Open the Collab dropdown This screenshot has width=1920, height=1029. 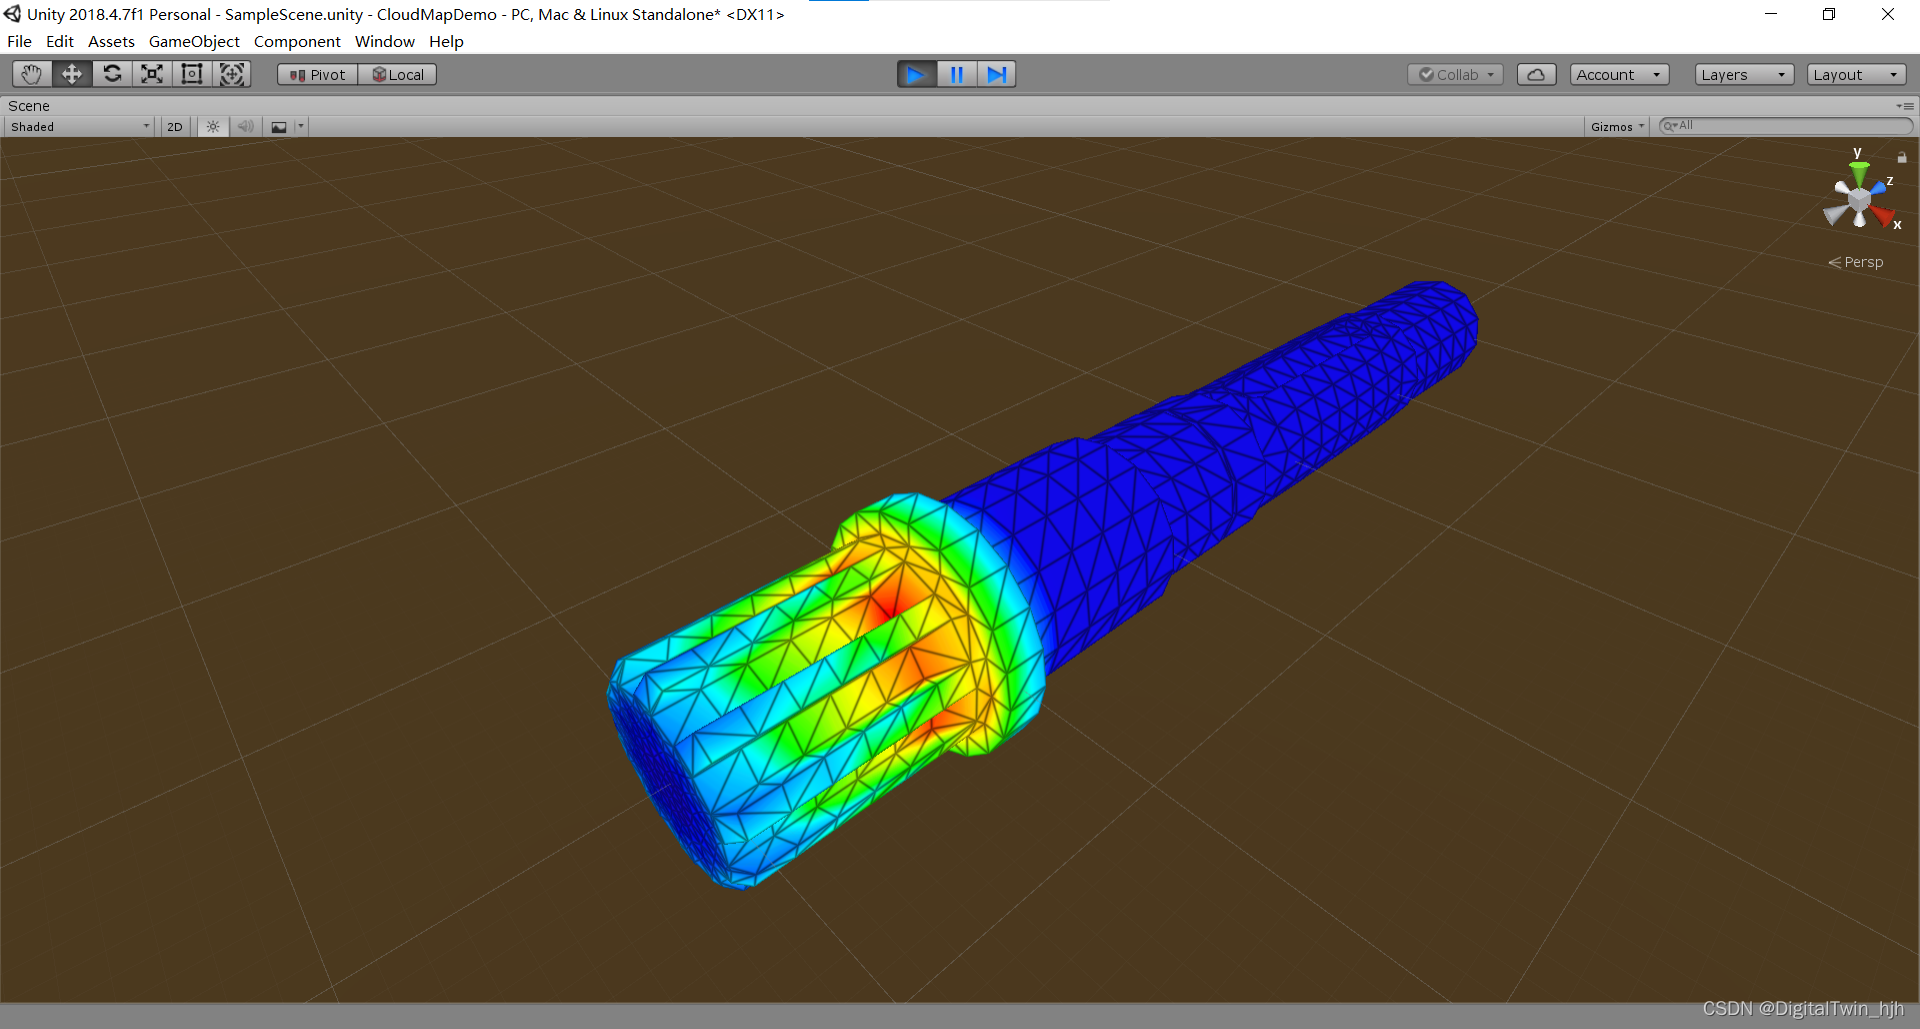click(x=1455, y=75)
